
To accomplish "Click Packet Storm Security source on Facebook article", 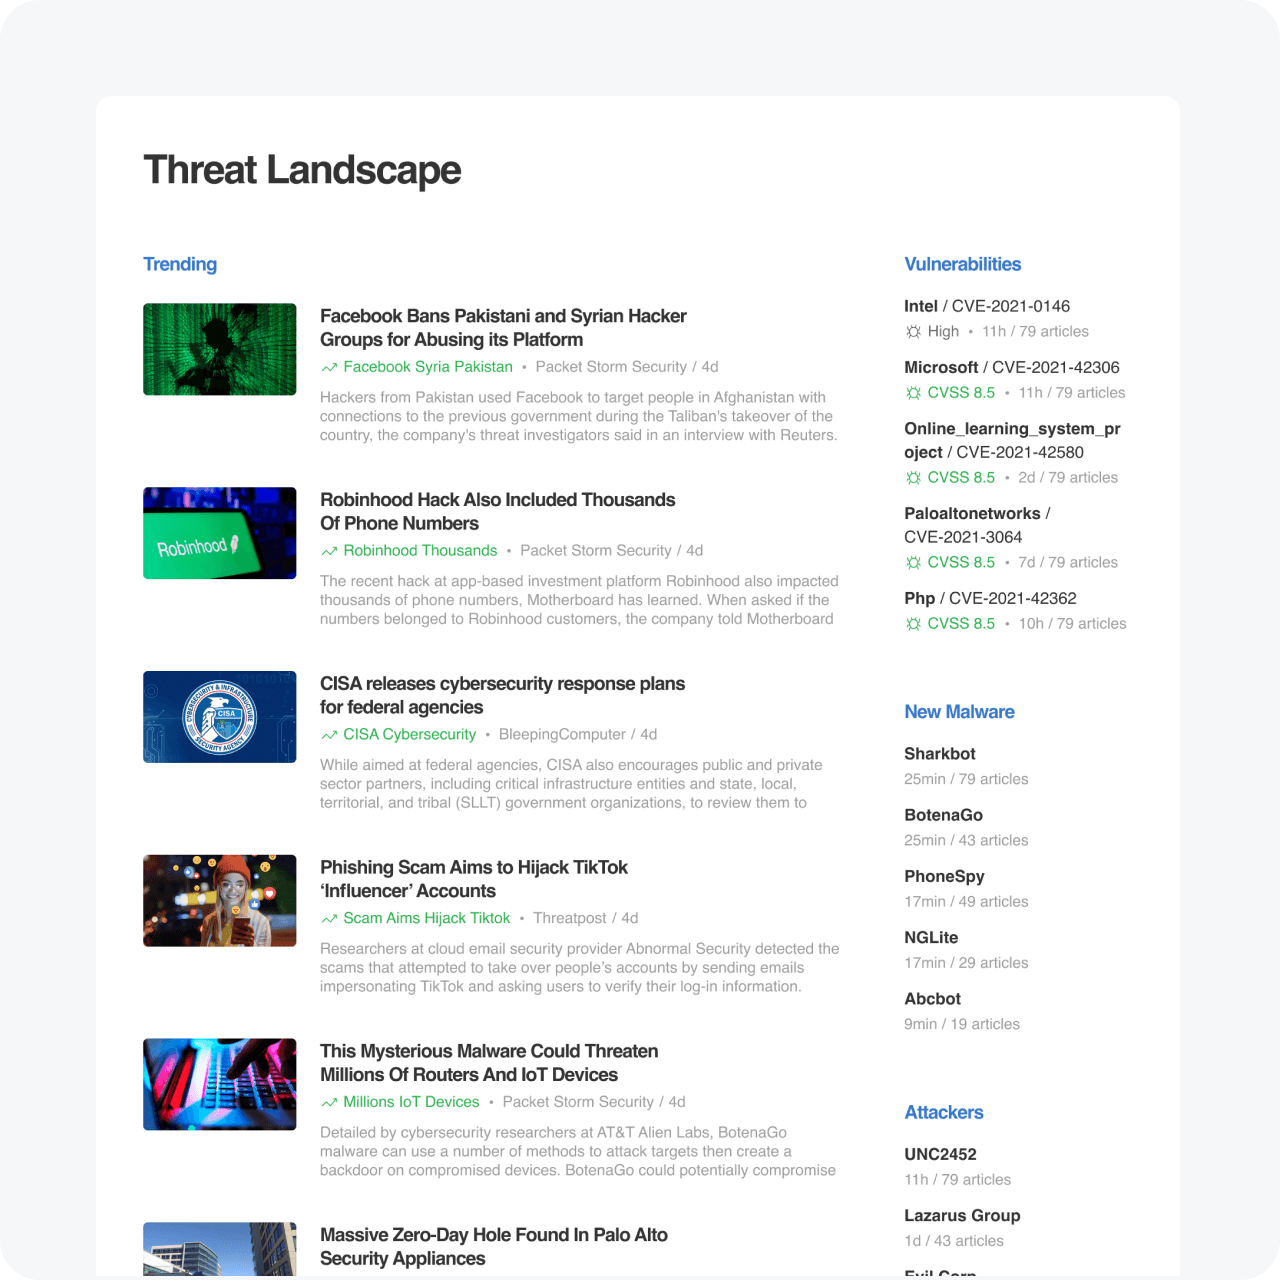I will [611, 367].
